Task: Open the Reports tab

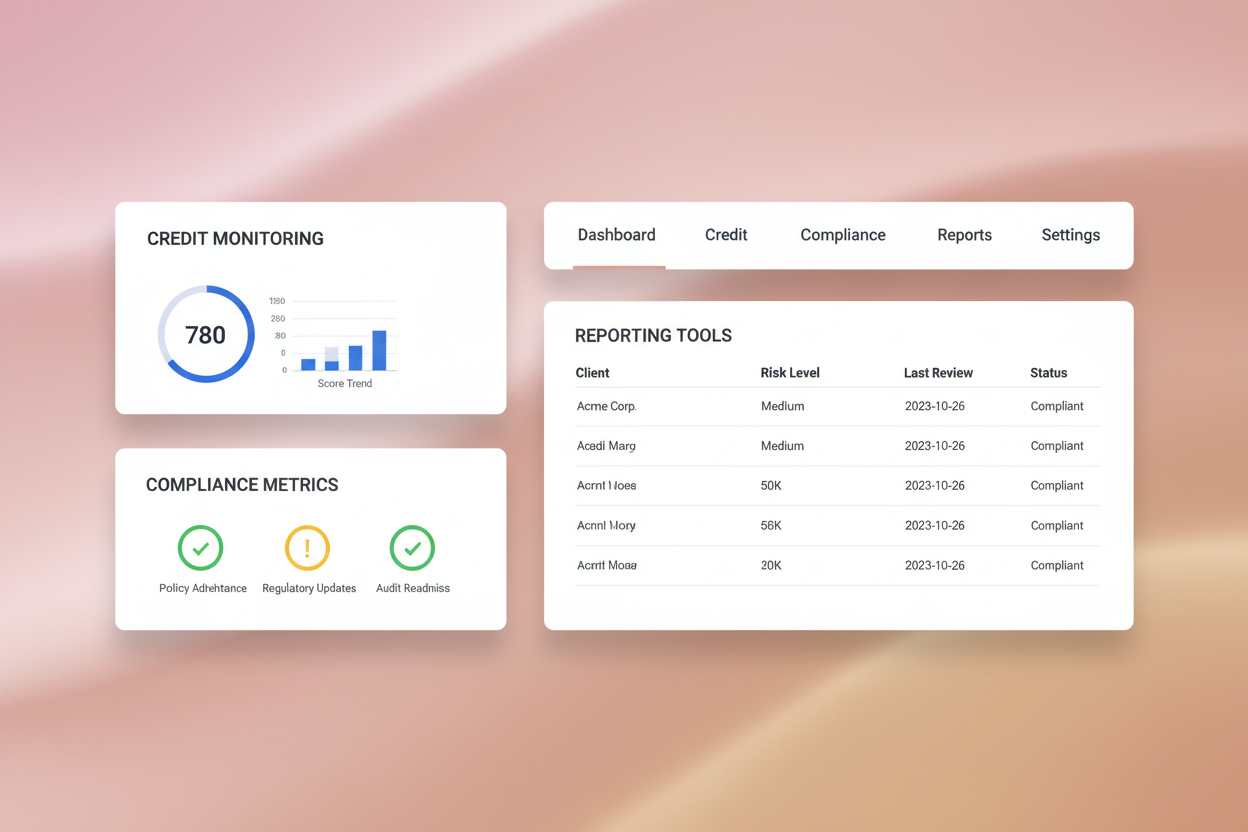Action: pos(964,235)
